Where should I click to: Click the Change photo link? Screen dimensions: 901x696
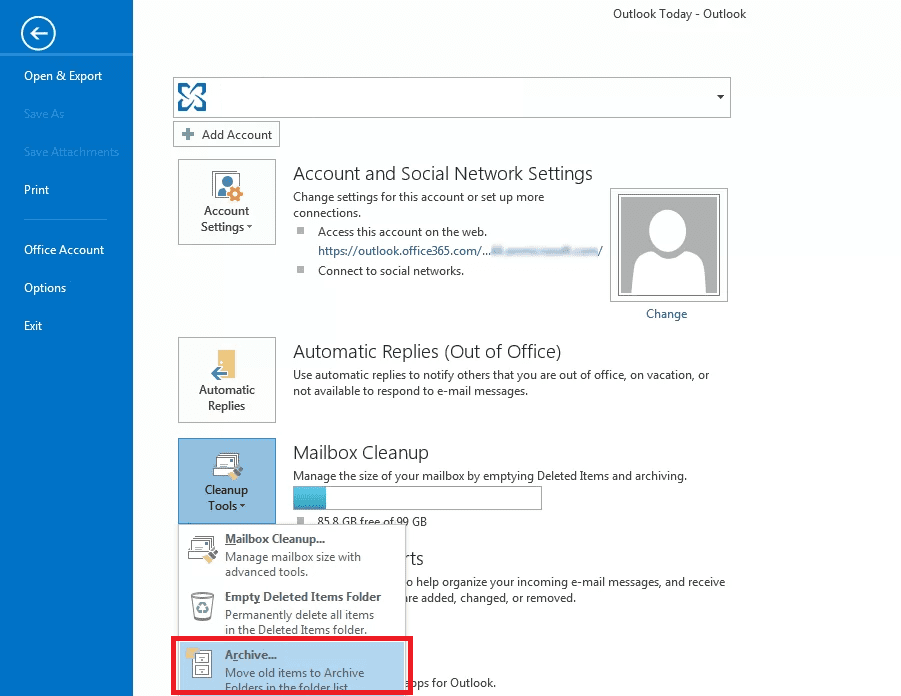click(667, 314)
